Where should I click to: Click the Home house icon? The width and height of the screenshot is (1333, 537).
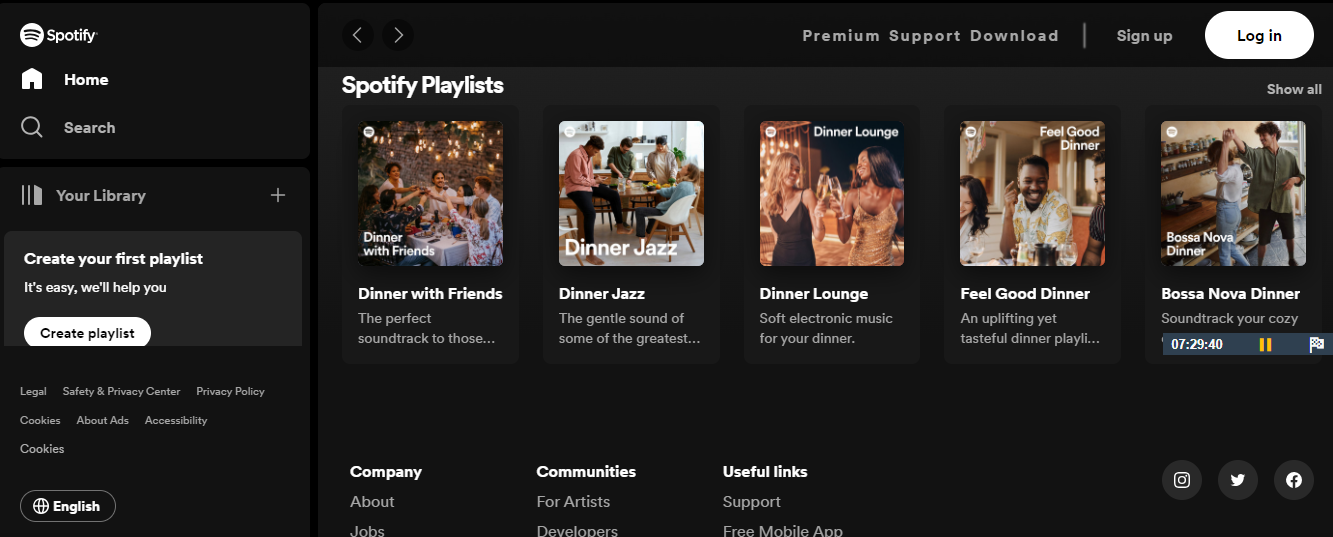[x=32, y=79]
